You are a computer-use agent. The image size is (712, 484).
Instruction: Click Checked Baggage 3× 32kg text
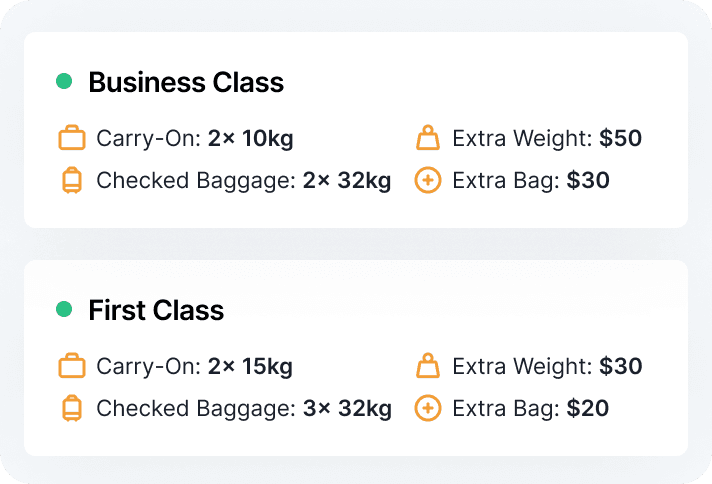point(244,409)
